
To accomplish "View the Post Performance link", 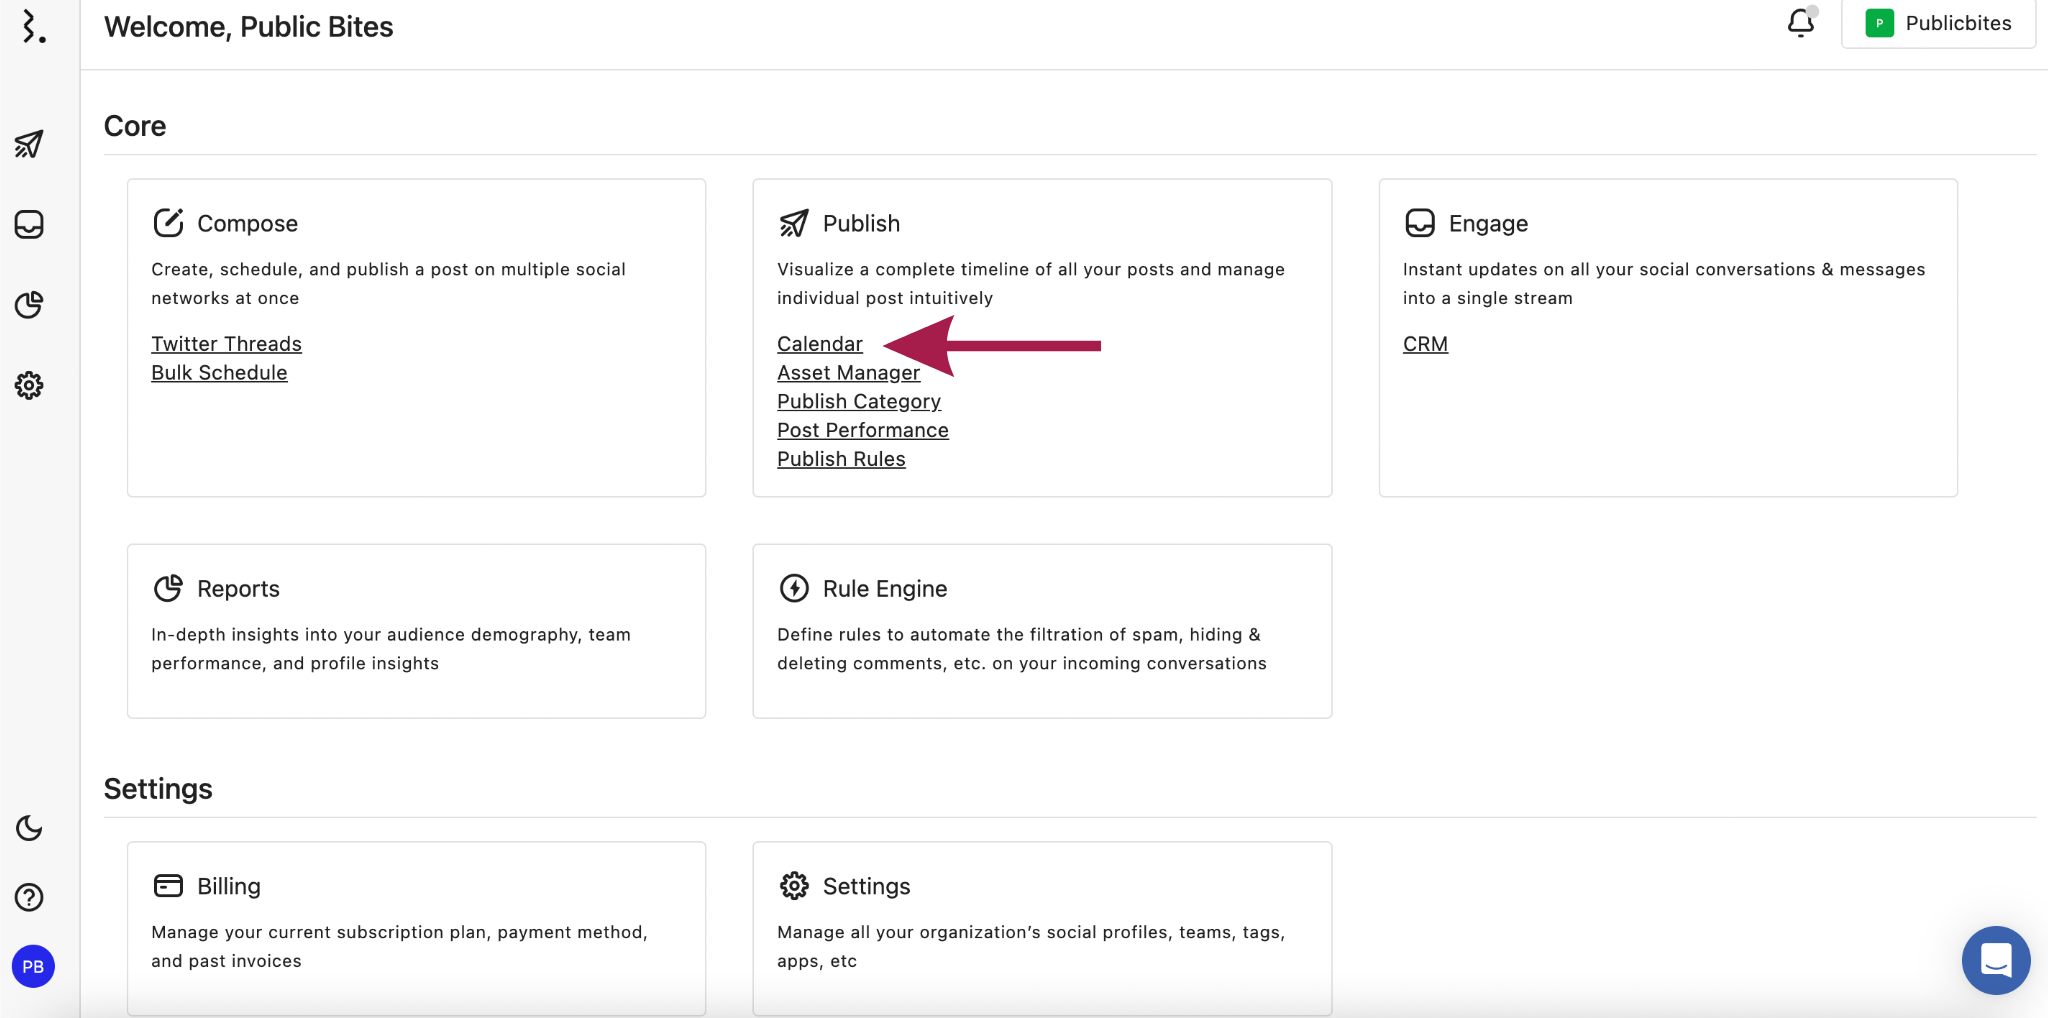I will pos(862,430).
